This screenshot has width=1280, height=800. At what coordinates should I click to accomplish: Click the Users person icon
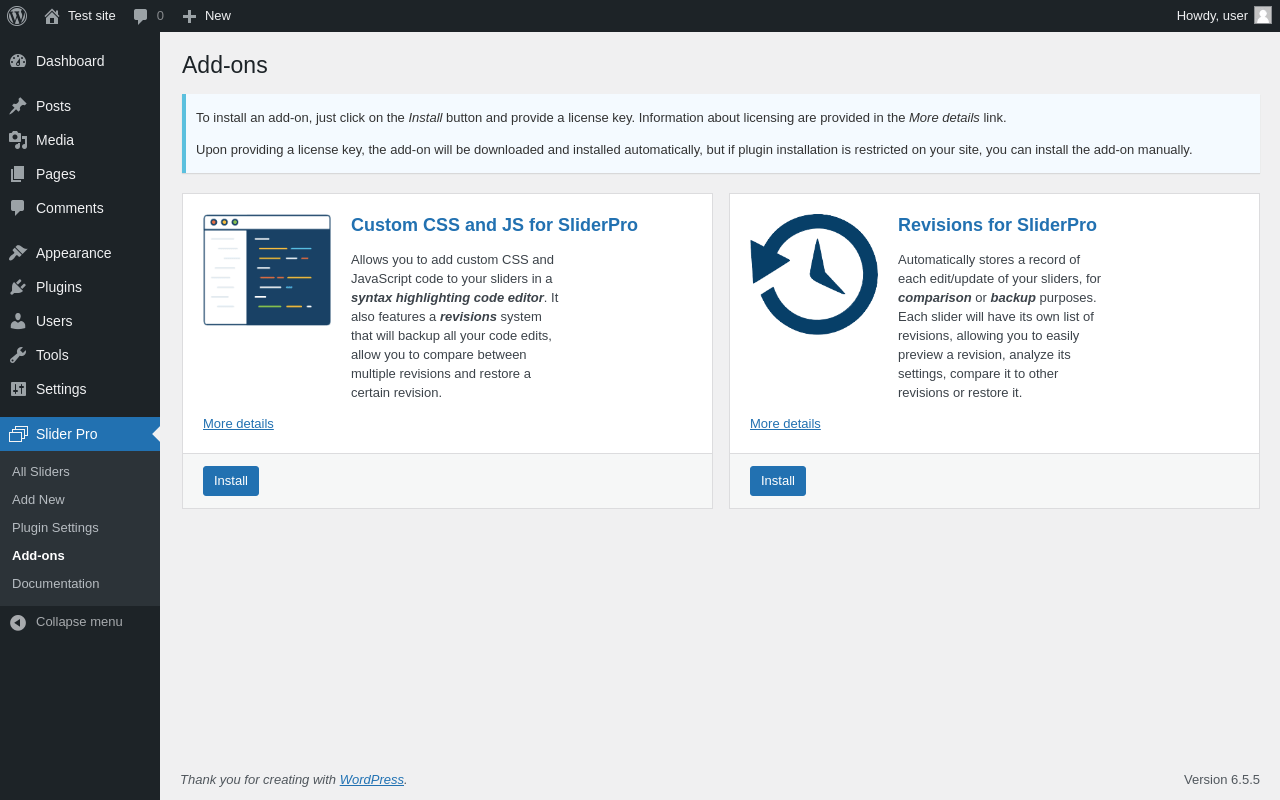coord(18,321)
